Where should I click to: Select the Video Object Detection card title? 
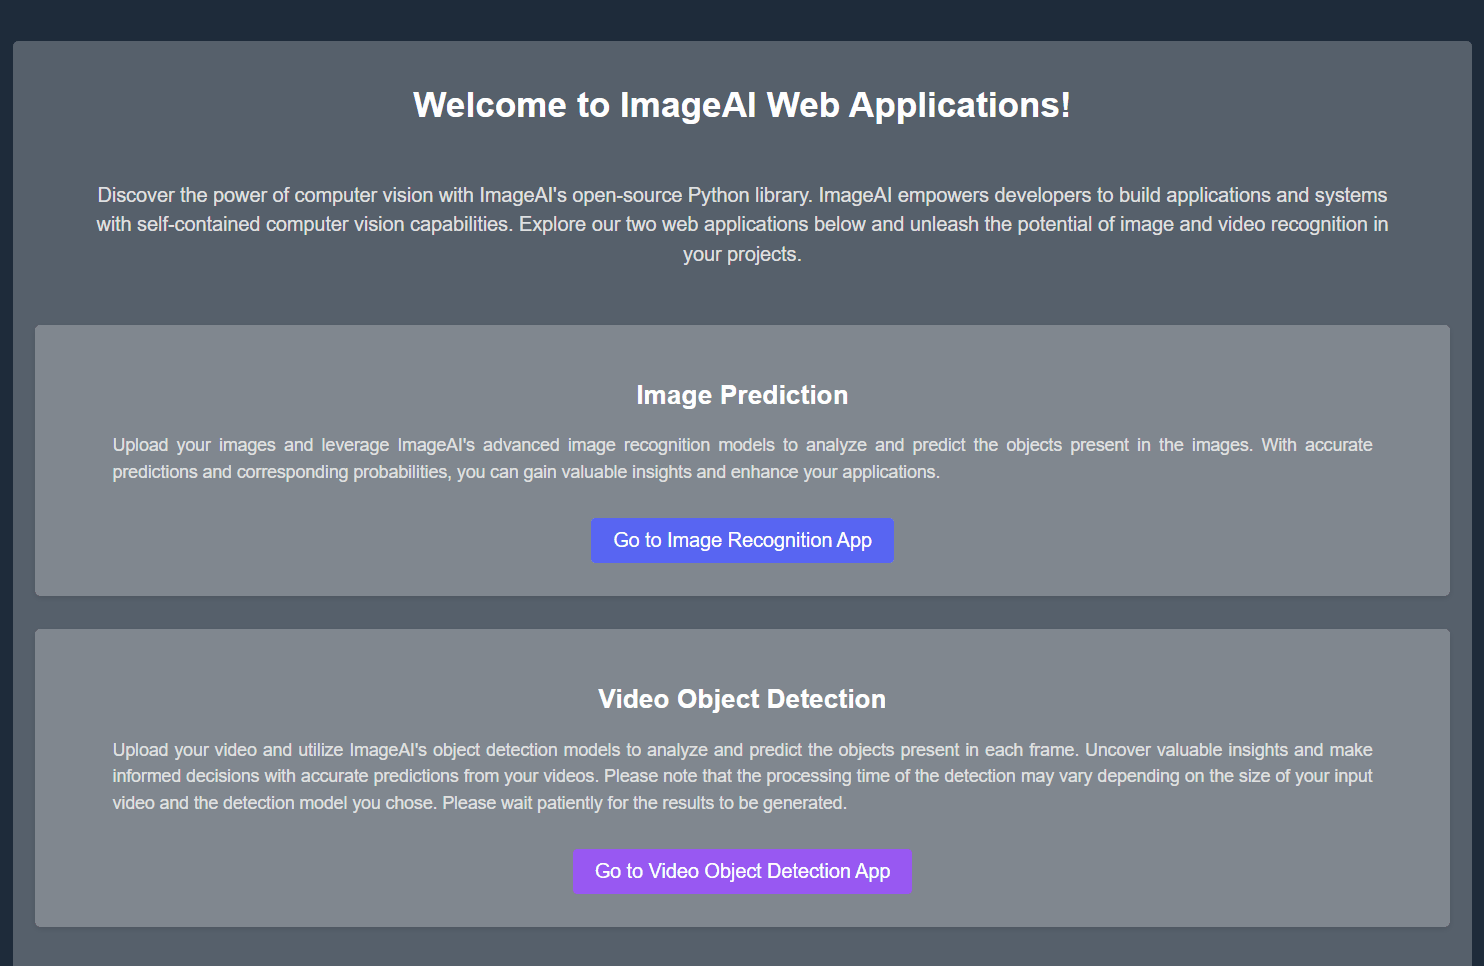point(742,699)
